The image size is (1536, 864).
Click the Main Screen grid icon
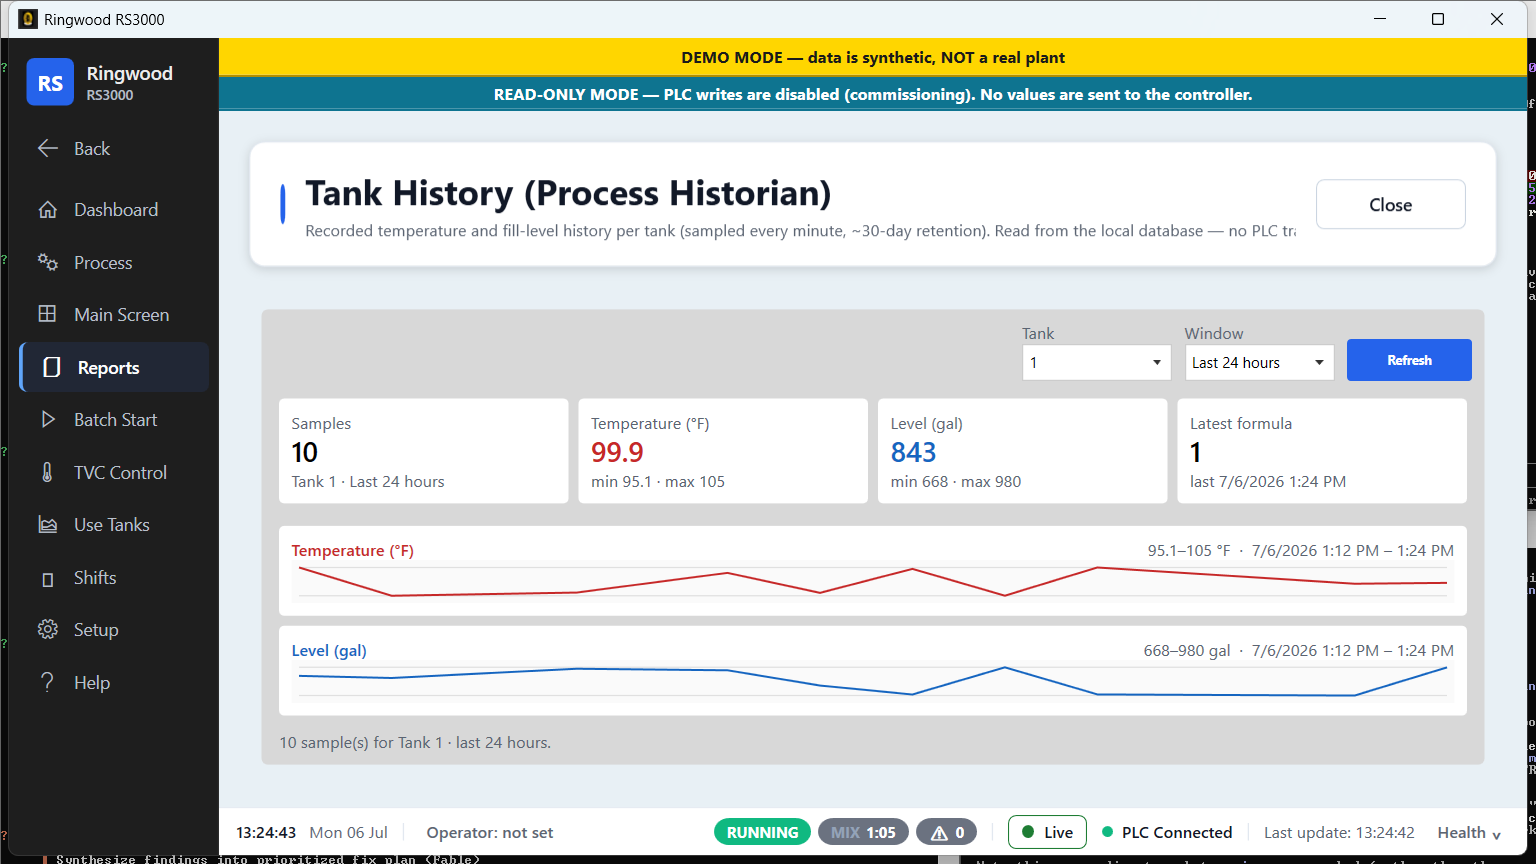pyautogui.click(x=47, y=314)
